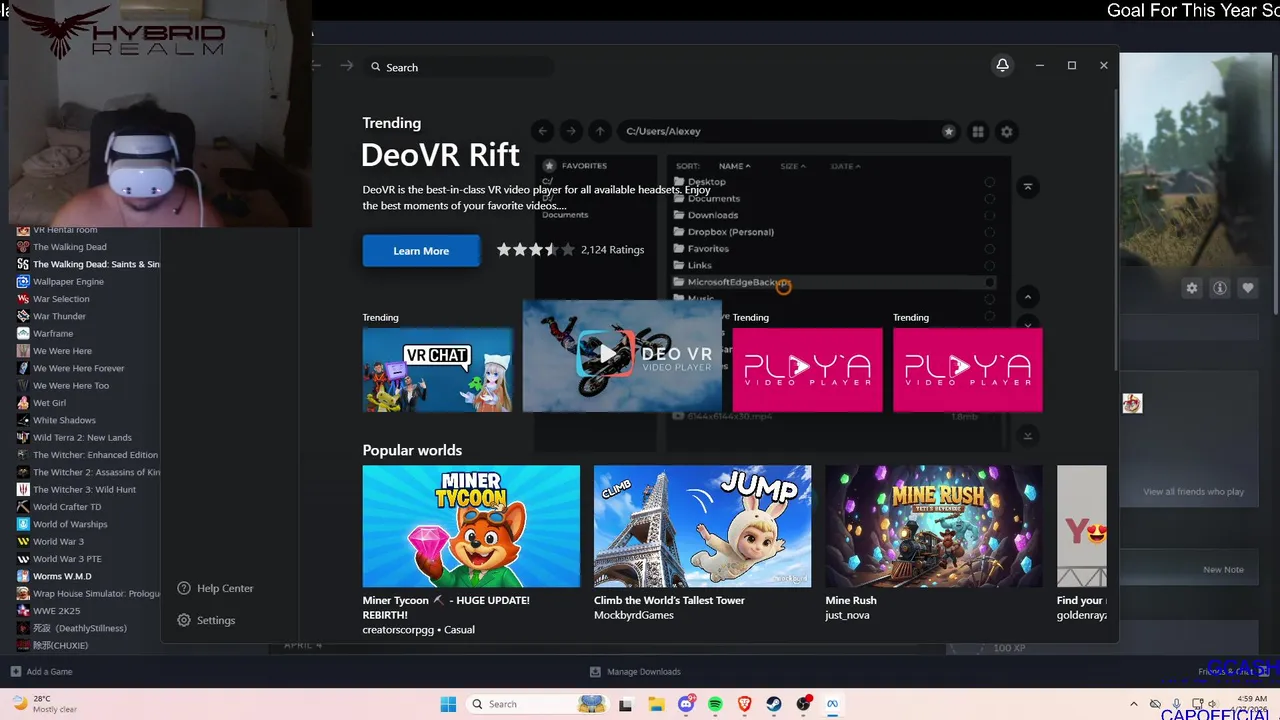Click the Windows taskbar Search box
1280x720 pixels.
tap(539, 704)
